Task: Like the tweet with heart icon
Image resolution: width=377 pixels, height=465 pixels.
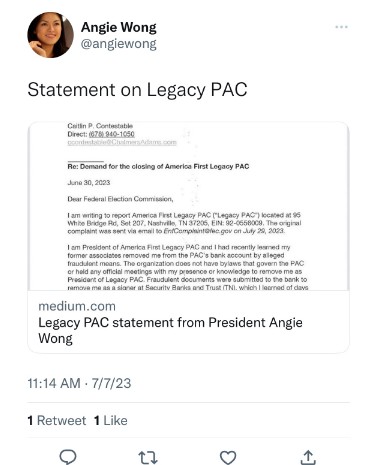Action: point(228,457)
